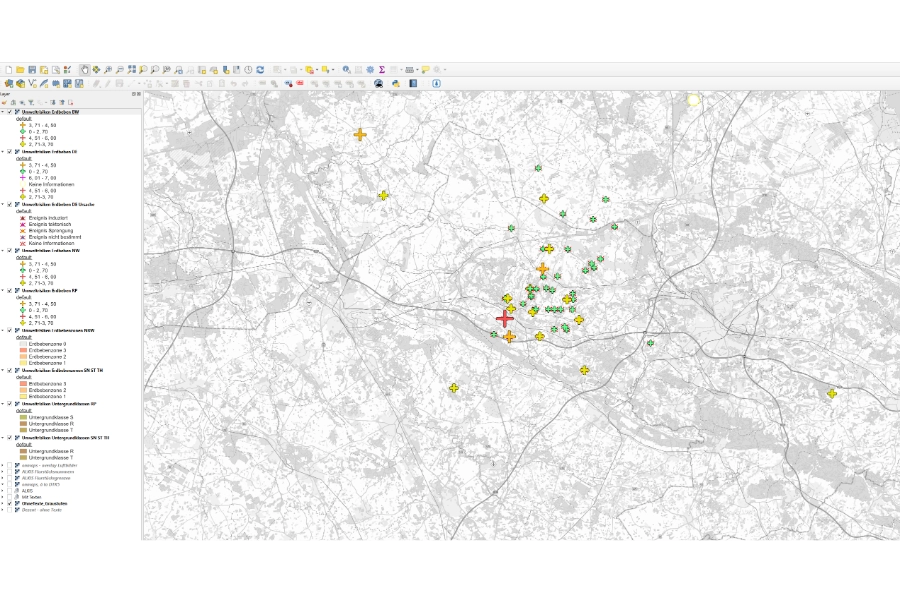The image size is (900, 600).
Task: Click the Untergrundklasse S swatch under RP layer
Action: click(23, 417)
